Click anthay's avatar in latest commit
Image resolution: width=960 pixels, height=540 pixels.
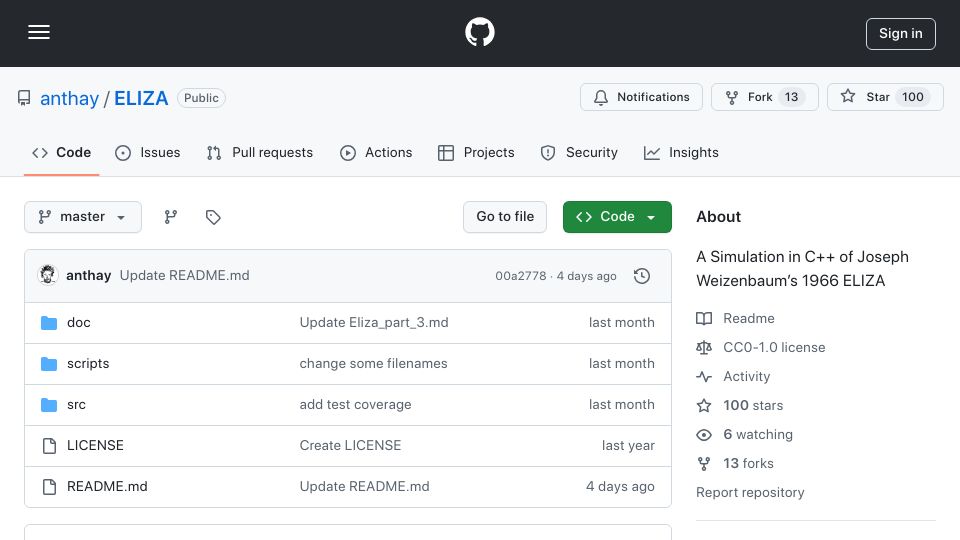(x=48, y=275)
